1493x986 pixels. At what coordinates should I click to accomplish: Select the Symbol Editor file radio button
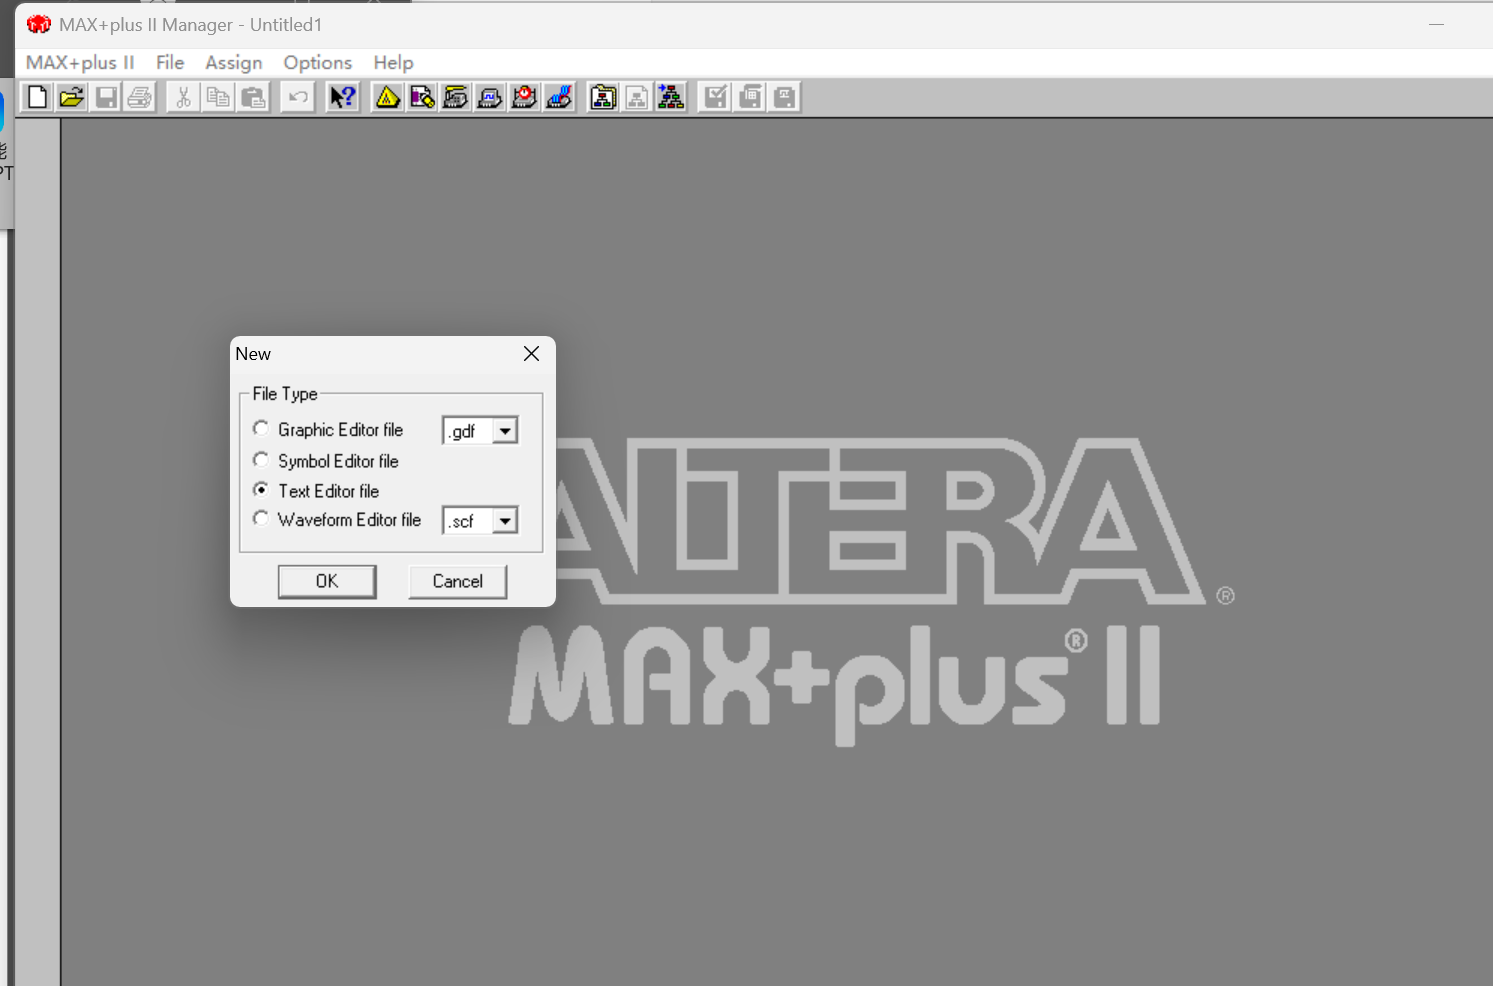coord(261,459)
